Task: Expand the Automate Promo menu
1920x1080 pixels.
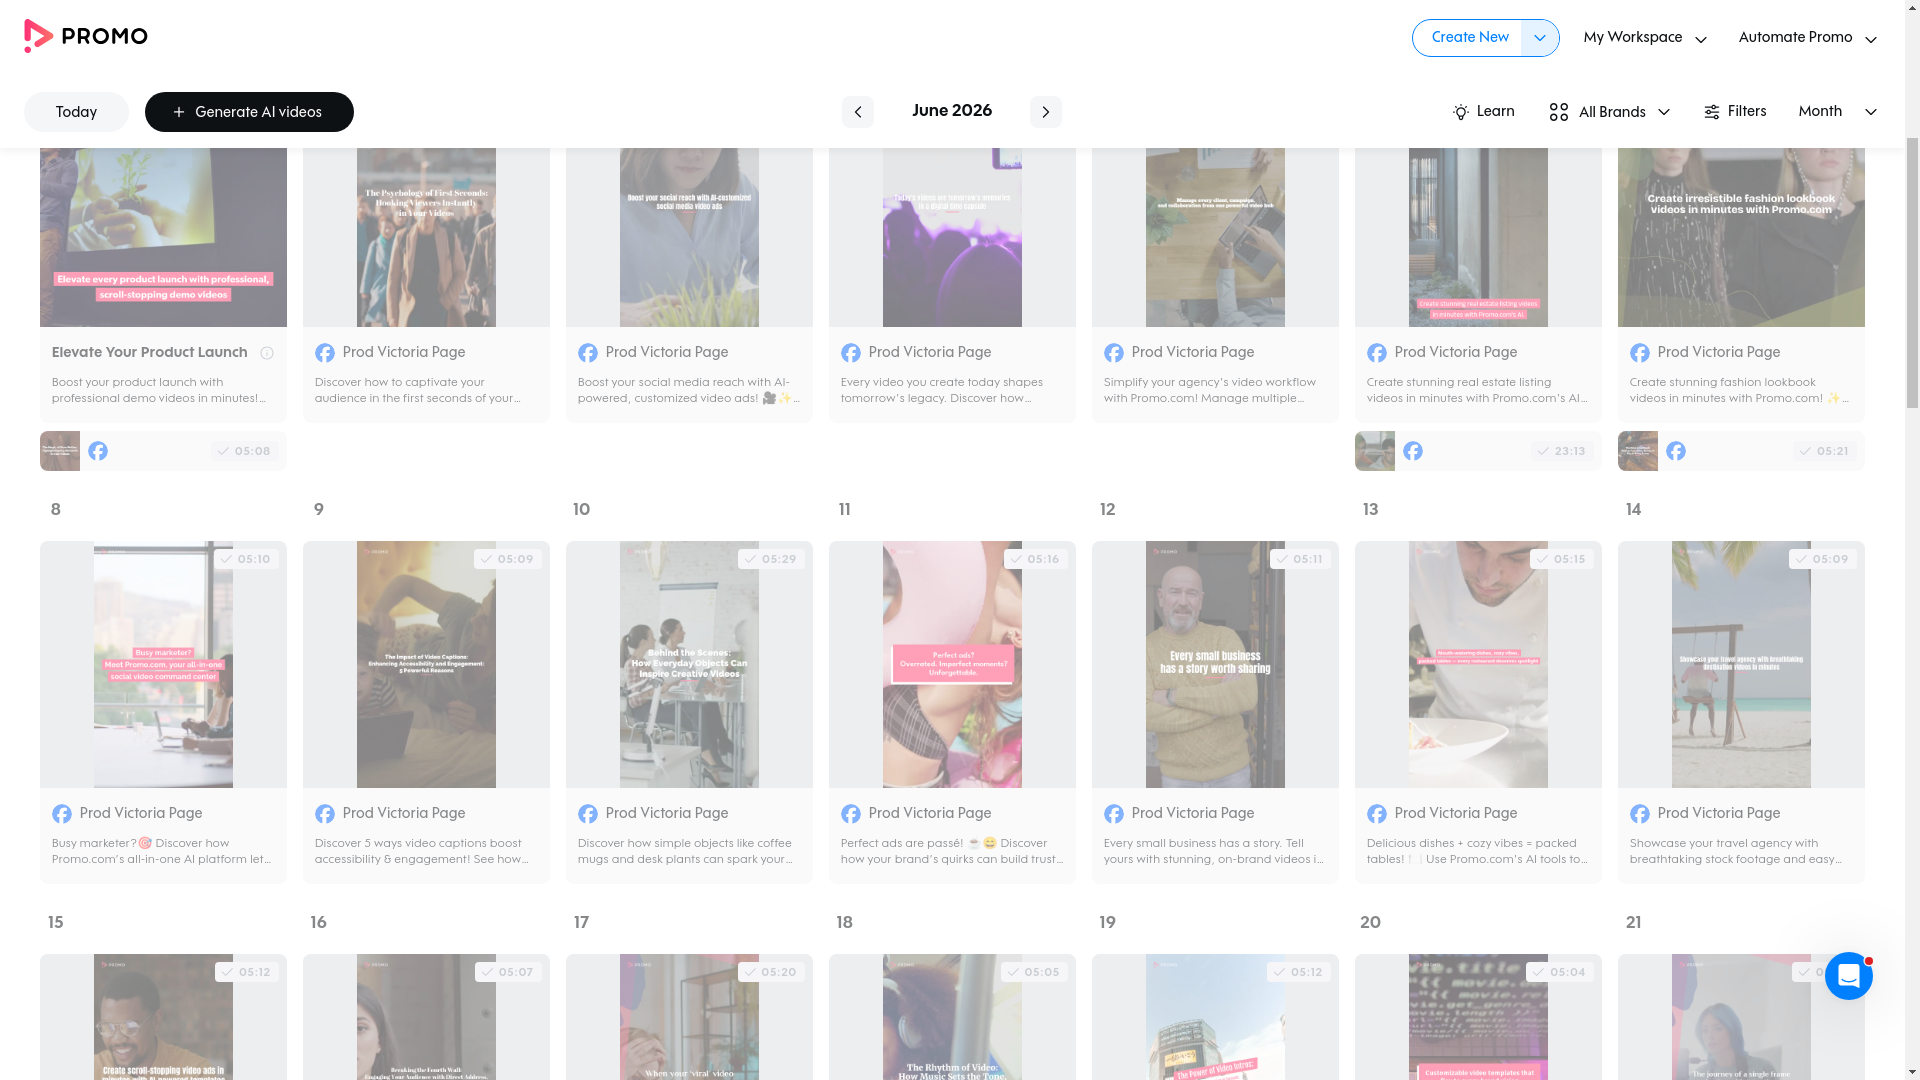Action: click(x=1808, y=38)
